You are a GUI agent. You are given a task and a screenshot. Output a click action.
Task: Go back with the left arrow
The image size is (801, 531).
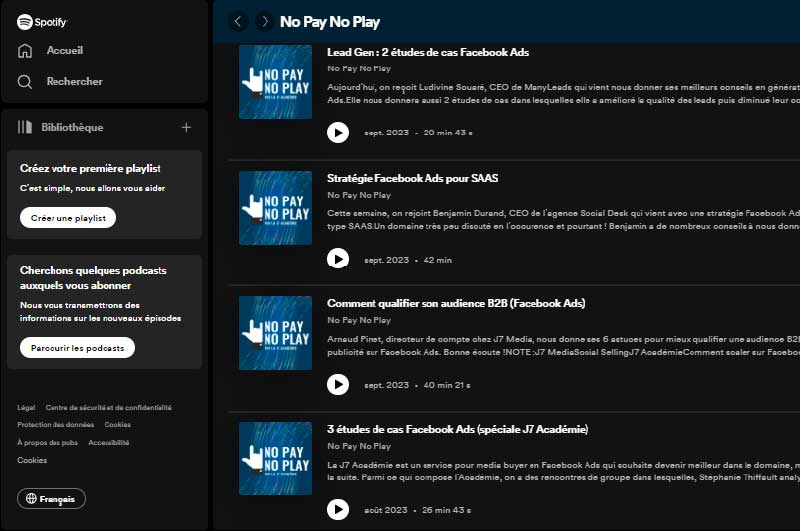click(238, 21)
